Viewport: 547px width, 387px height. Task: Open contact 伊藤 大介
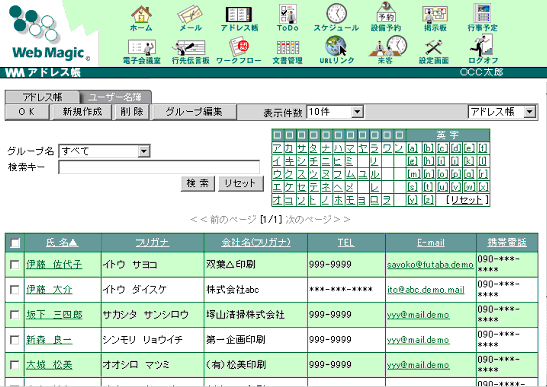49,290
